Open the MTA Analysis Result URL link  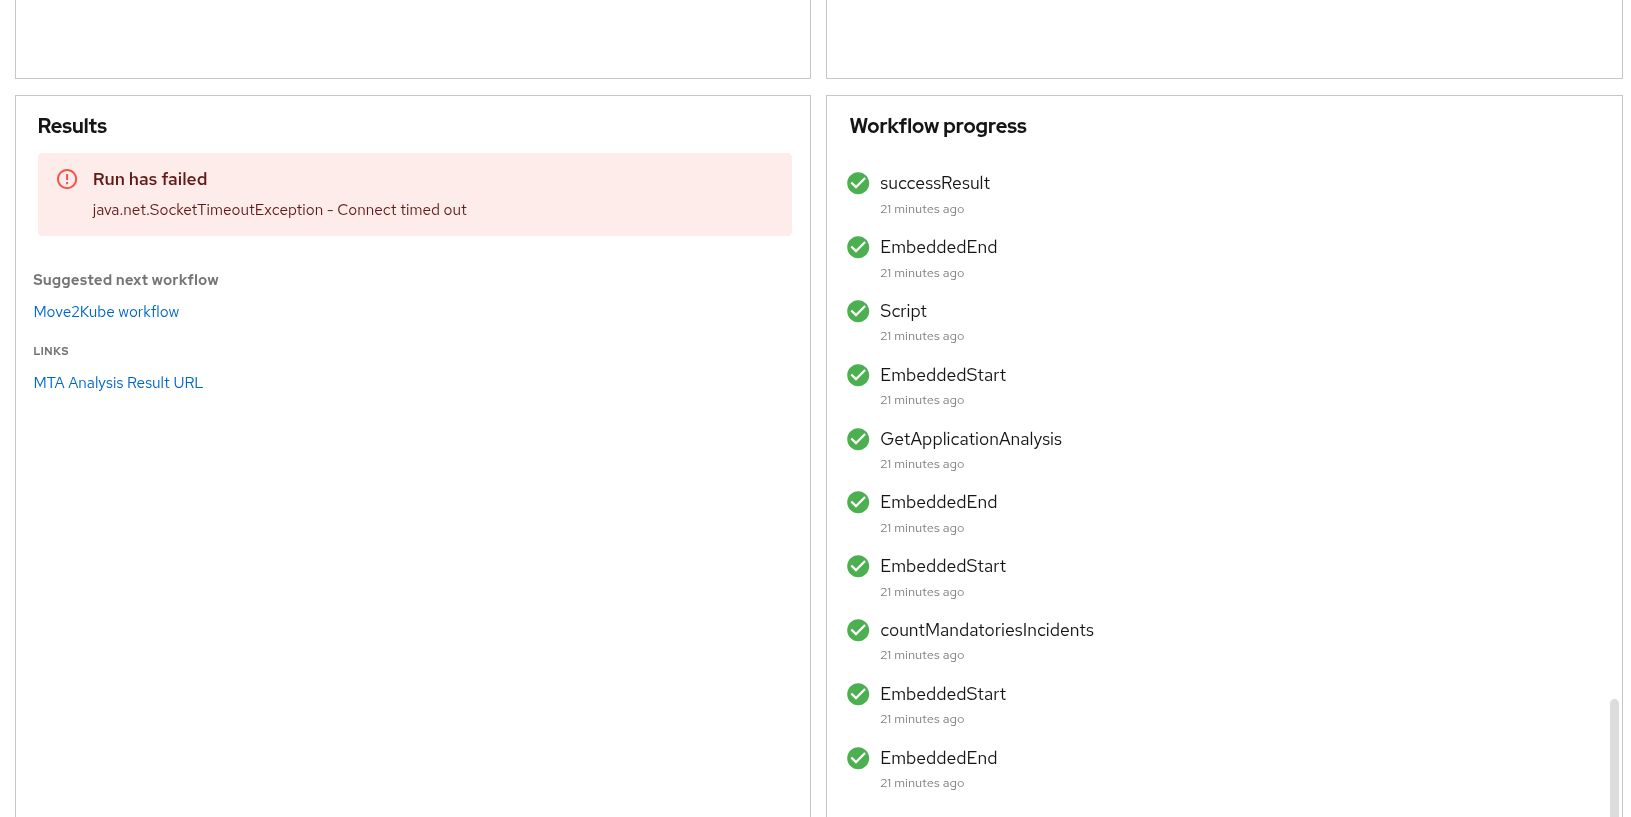pyautogui.click(x=118, y=383)
